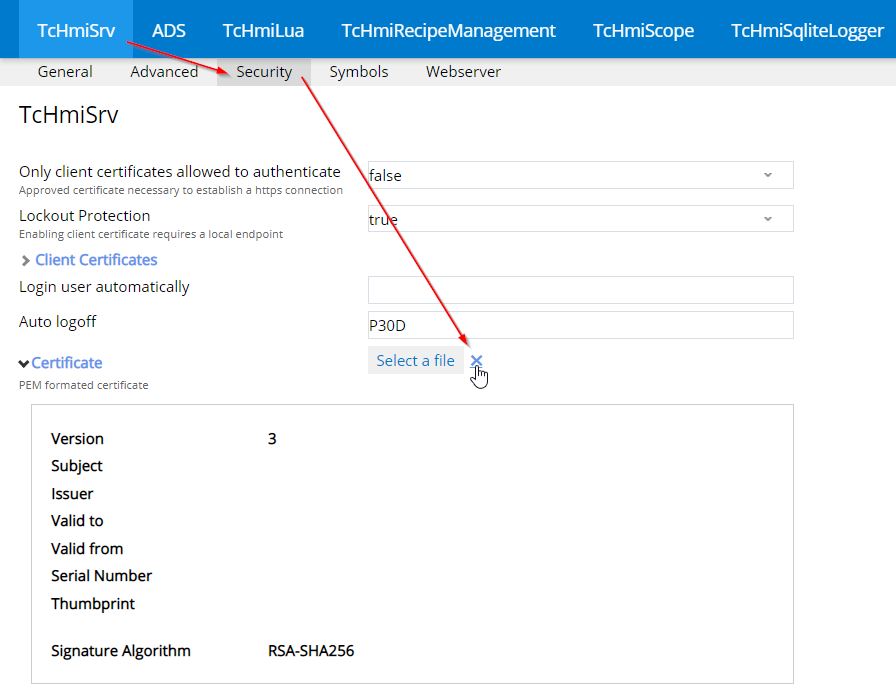
Task: Open the TcHmiScope tab
Action: [x=643, y=30]
